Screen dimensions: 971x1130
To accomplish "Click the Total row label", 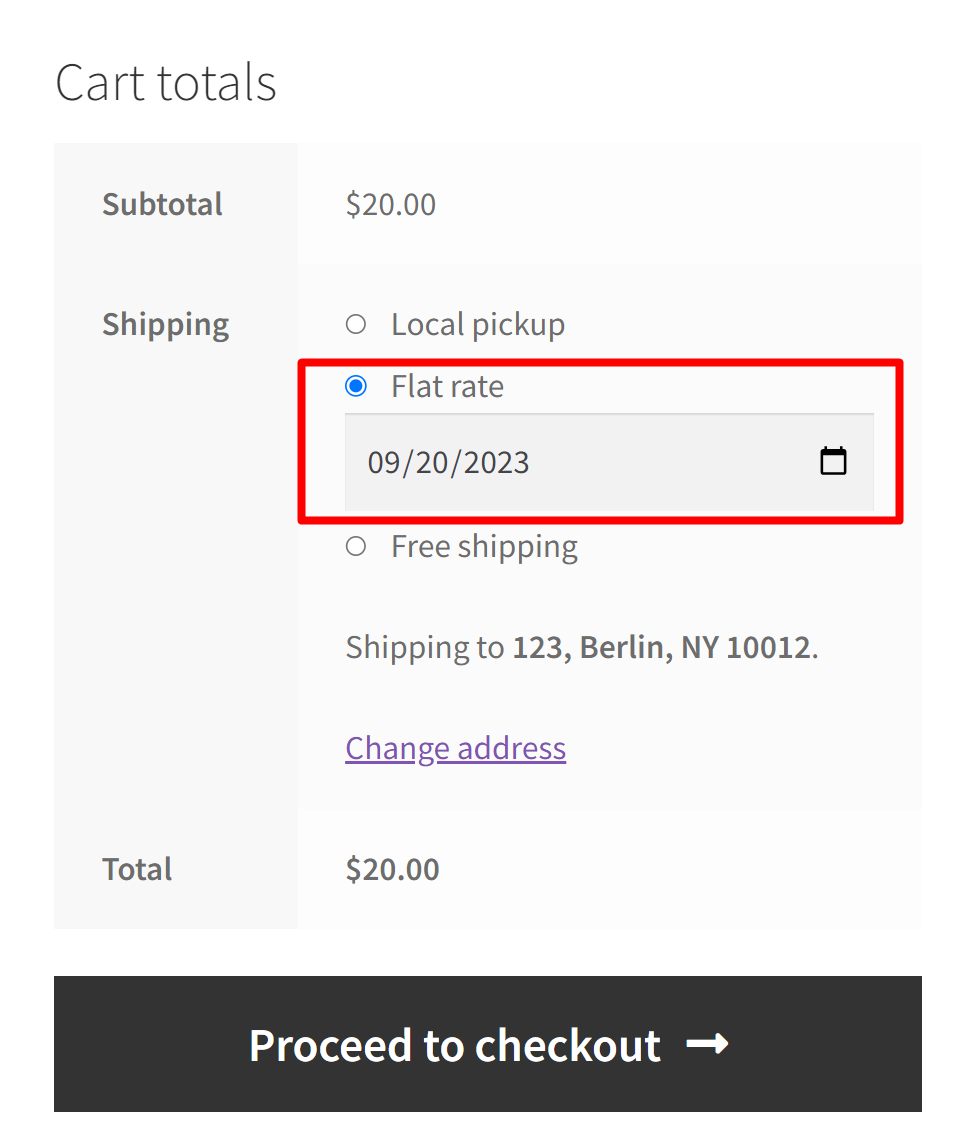I will click(137, 868).
